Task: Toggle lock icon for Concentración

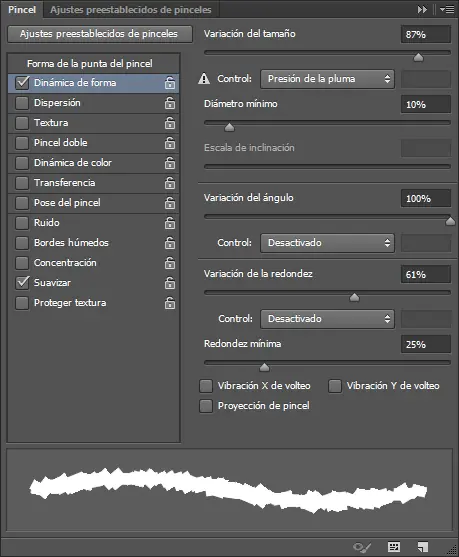Action: 170,263
